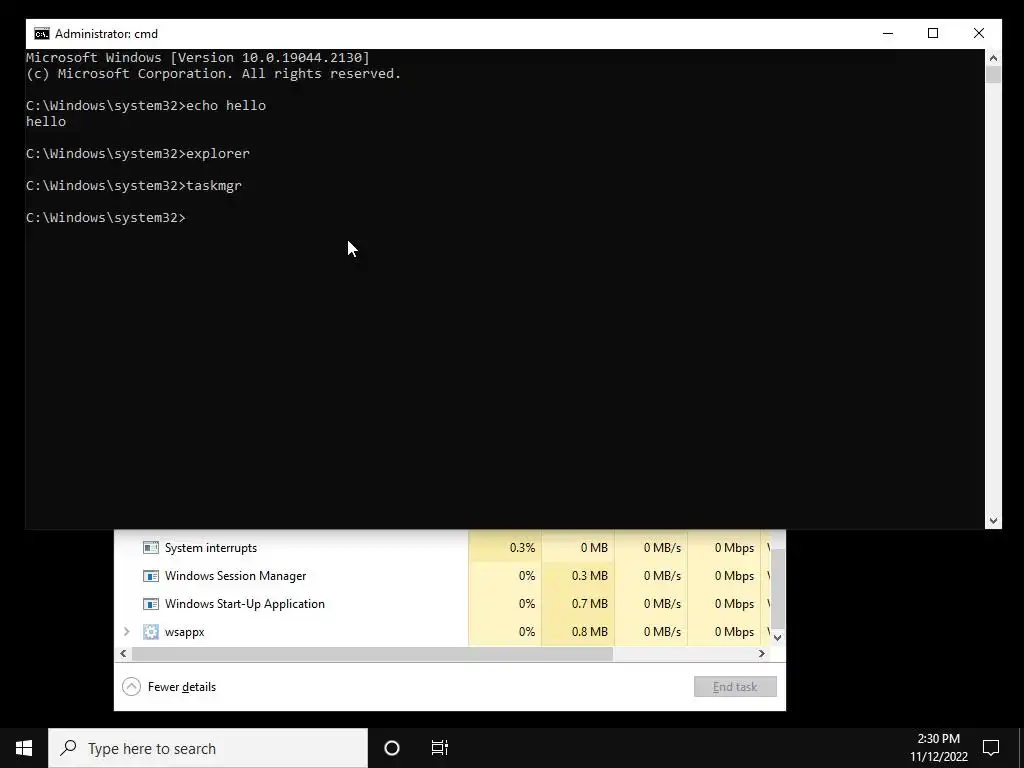Click Task Manager horizontal scroll left arrow
This screenshot has width=1024, height=768.
point(123,654)
